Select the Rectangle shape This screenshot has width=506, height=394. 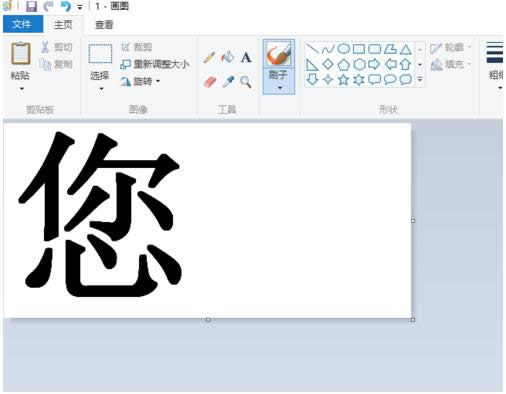[x=359, y=49]
